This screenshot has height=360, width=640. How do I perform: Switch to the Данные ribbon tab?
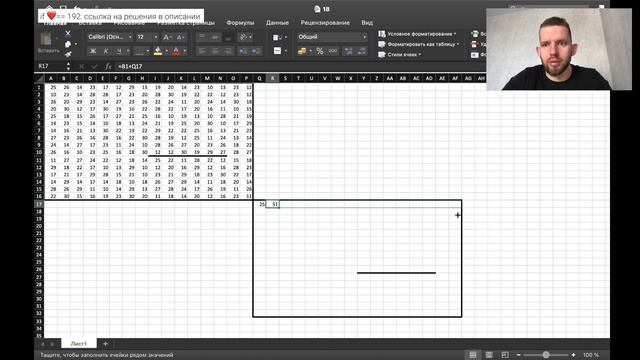pyautogui.click(x=277, y=23)
